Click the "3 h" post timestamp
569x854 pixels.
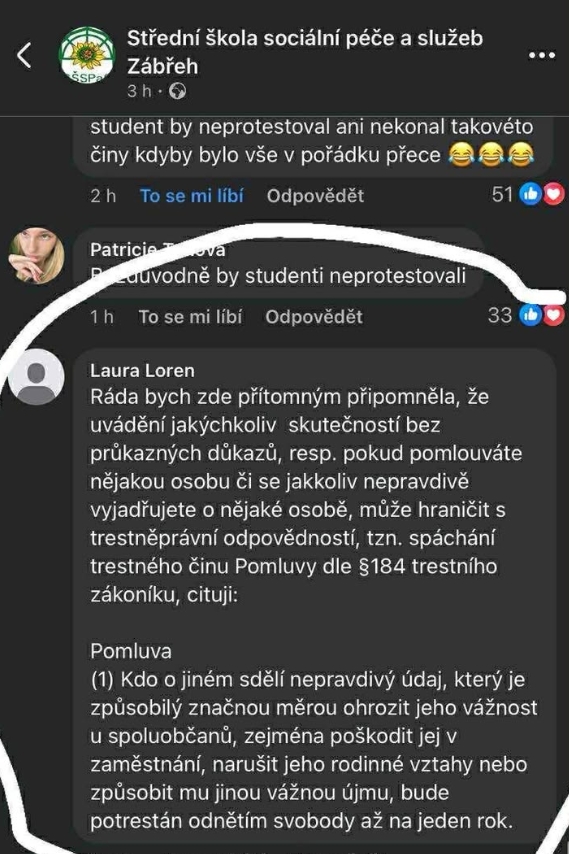[139, 91]
